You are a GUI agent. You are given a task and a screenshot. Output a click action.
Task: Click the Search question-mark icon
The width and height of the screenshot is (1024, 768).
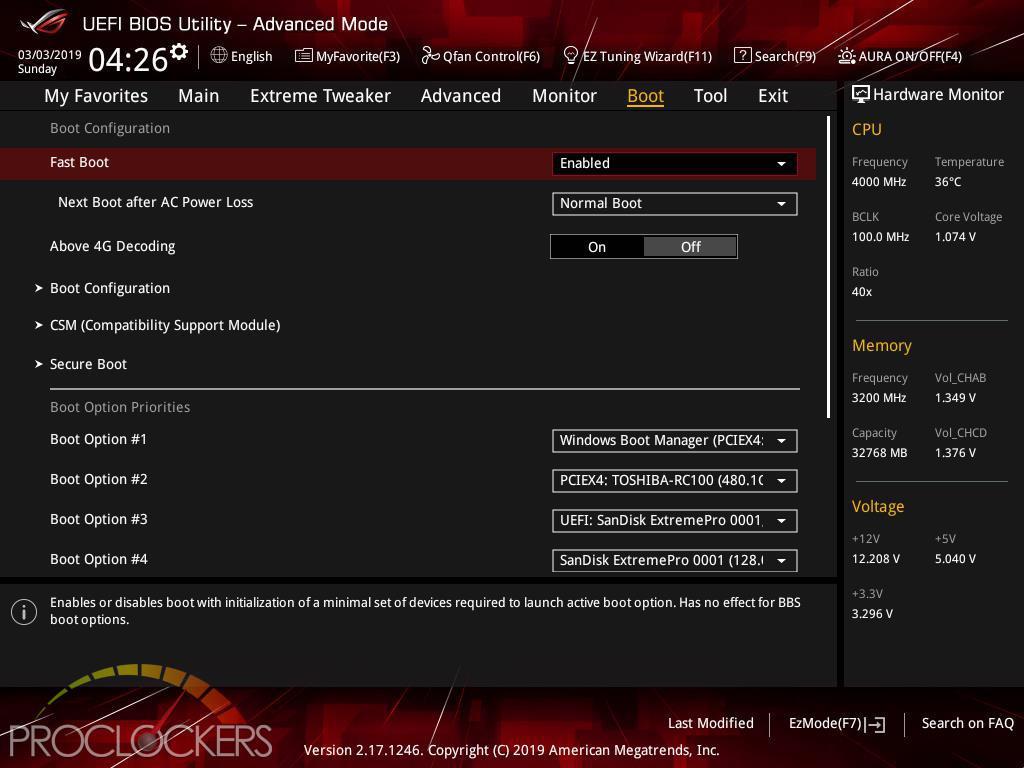(742, 56)
